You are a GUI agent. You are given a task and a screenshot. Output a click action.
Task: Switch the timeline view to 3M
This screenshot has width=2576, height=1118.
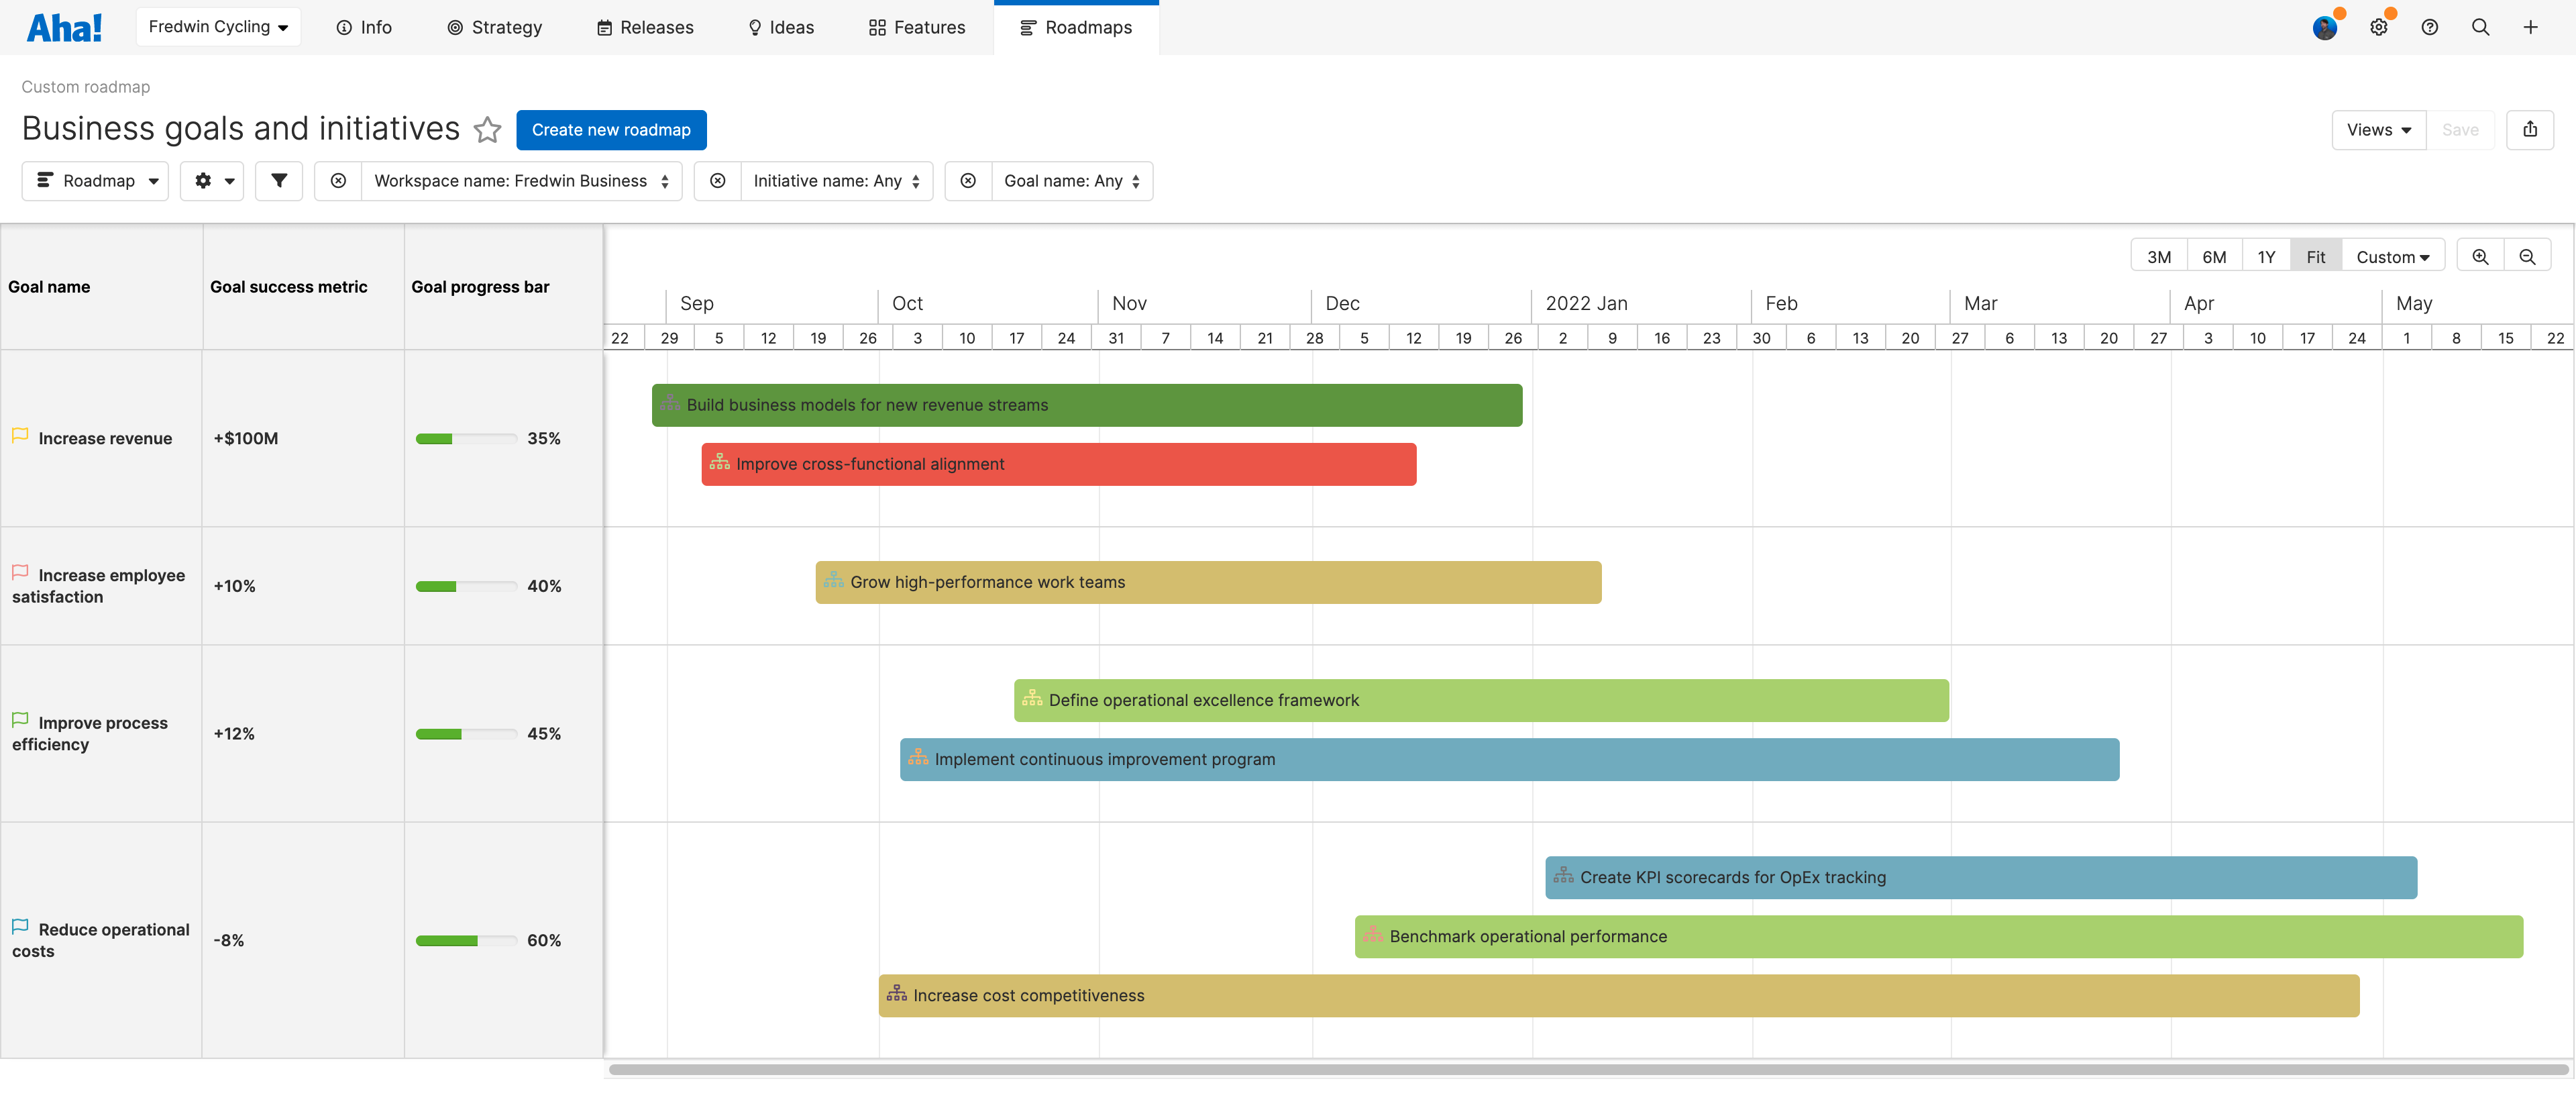click(x=2159, y=256)
